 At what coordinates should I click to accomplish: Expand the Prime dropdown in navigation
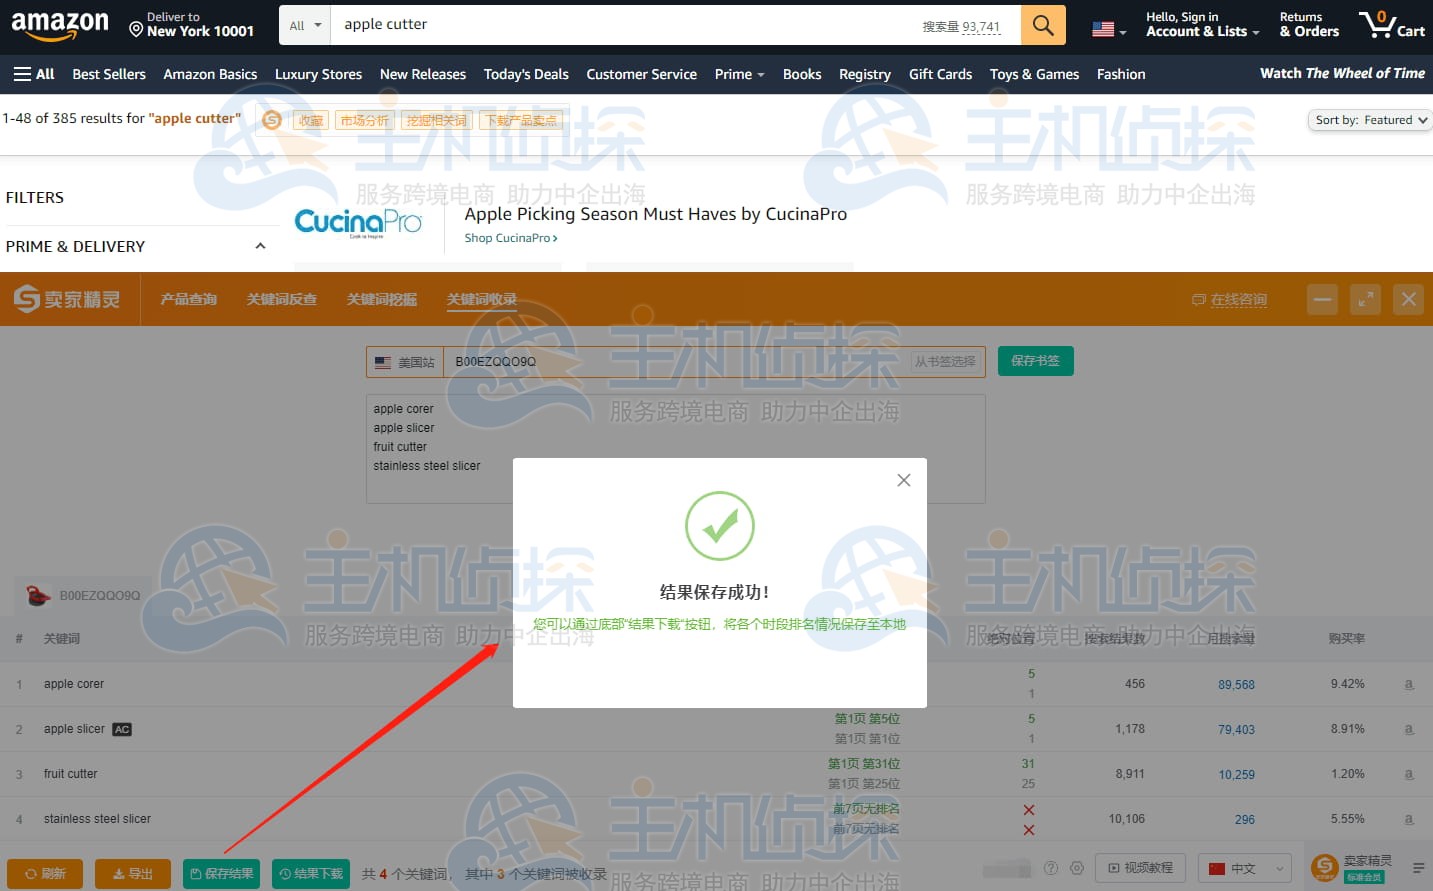[739, 74]
